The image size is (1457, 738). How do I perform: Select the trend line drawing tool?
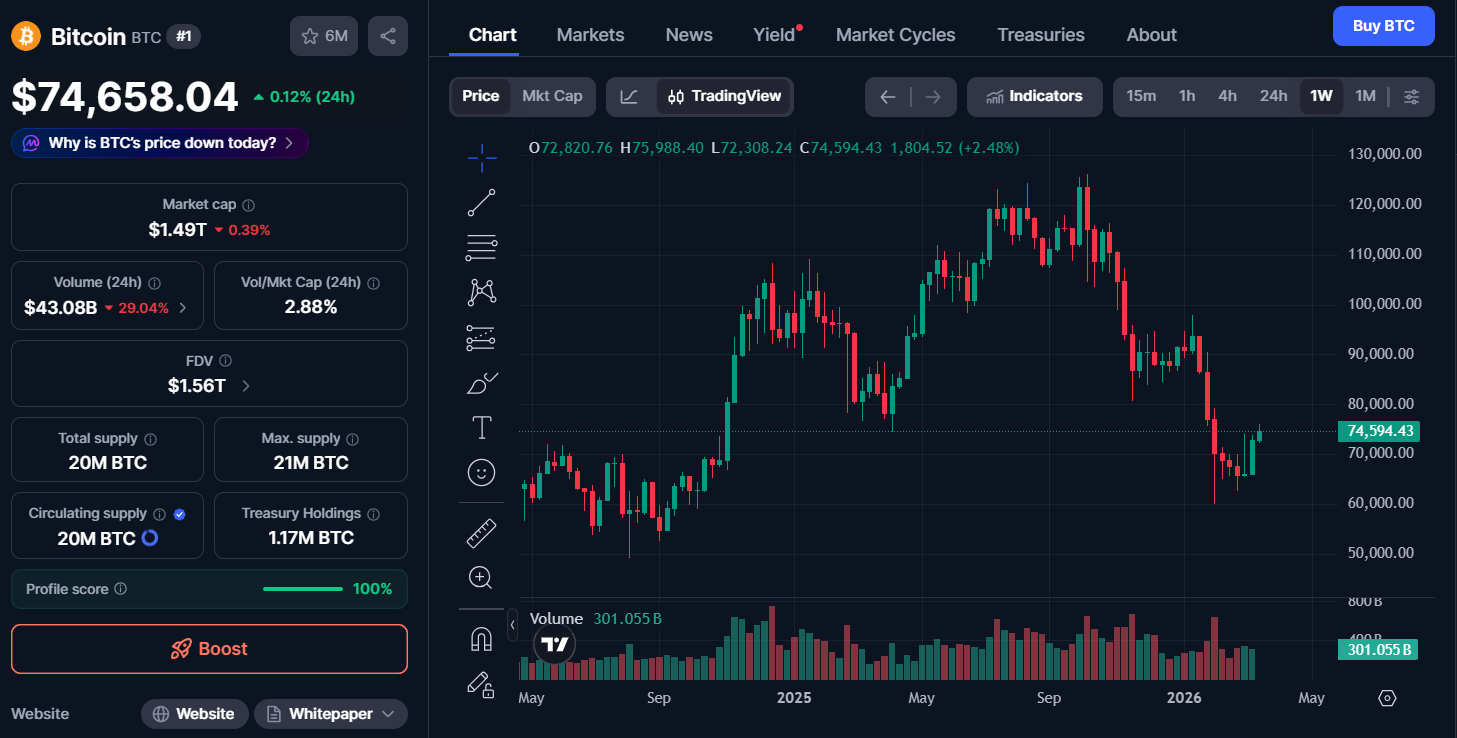(481, 202)
